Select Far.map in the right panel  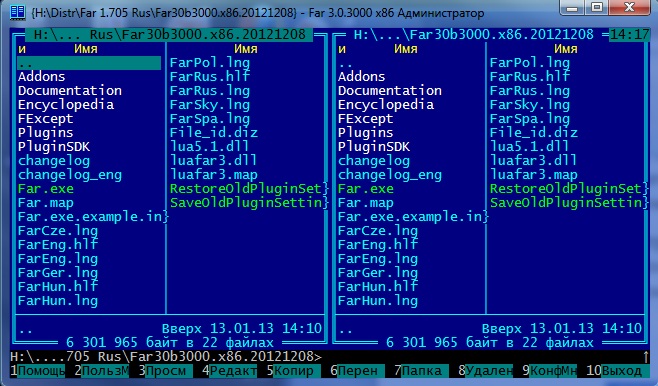365,203
